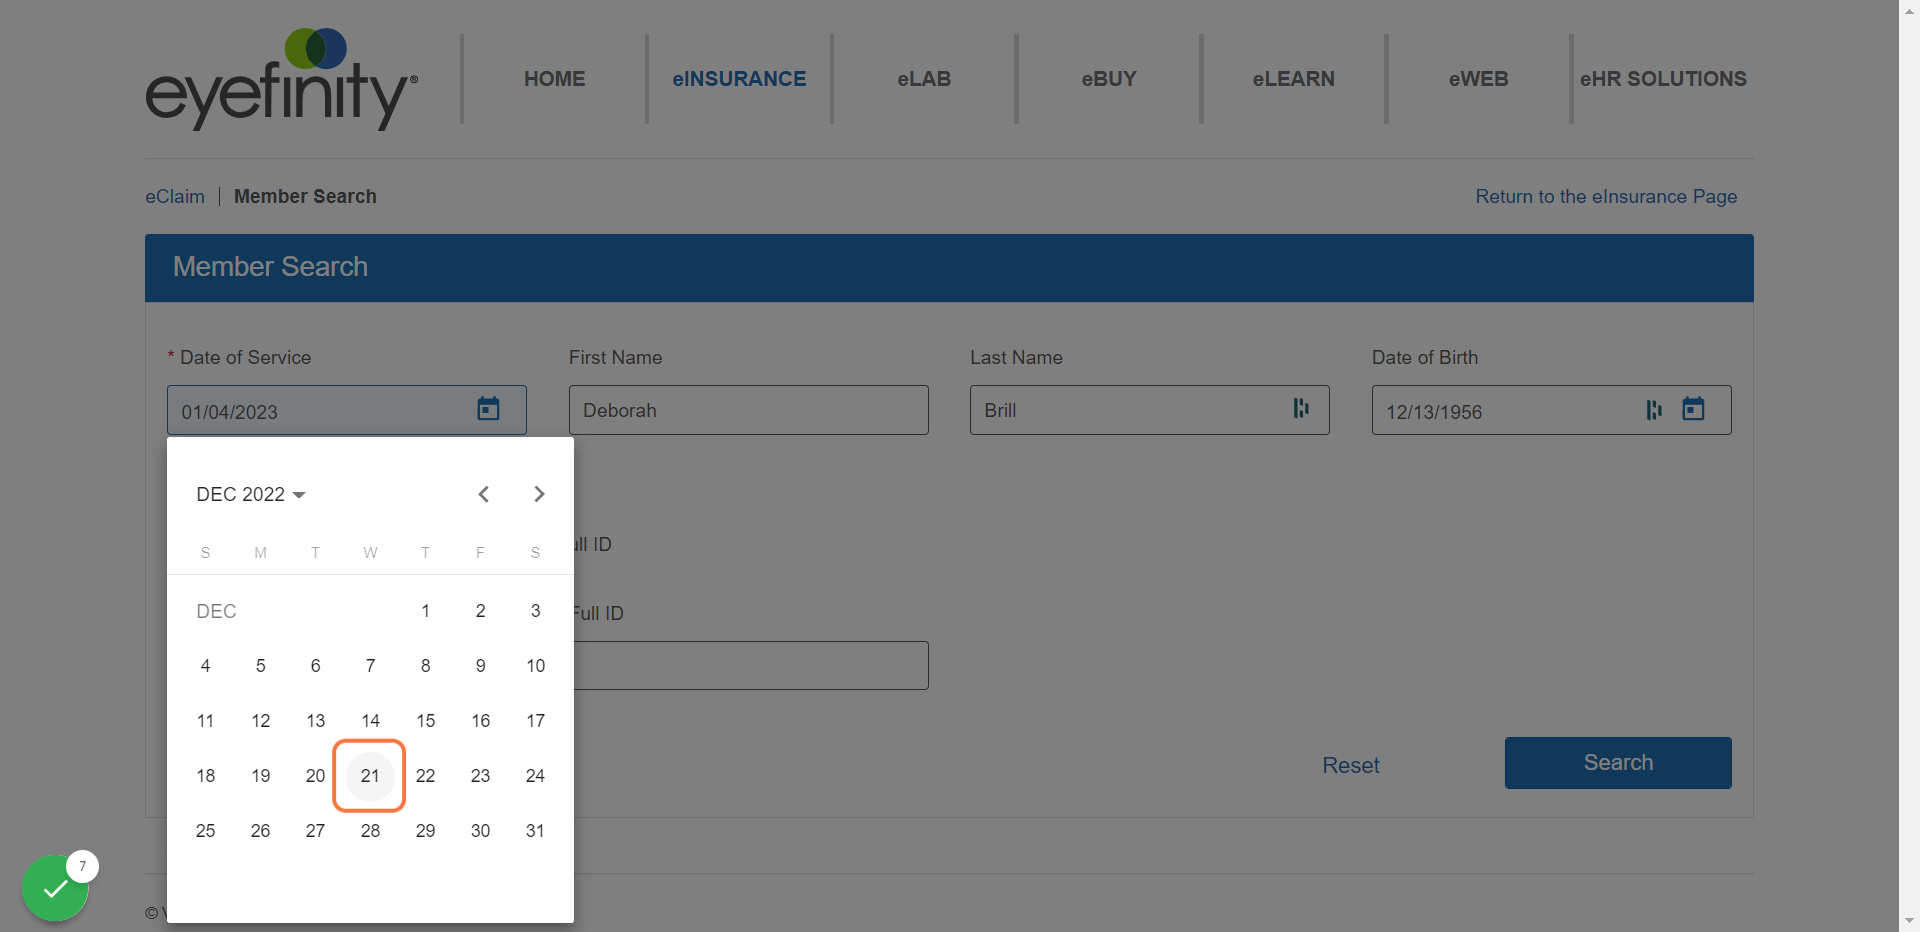
Task: Select December 6 in the calendar
Action: click(x=315, y=666)
